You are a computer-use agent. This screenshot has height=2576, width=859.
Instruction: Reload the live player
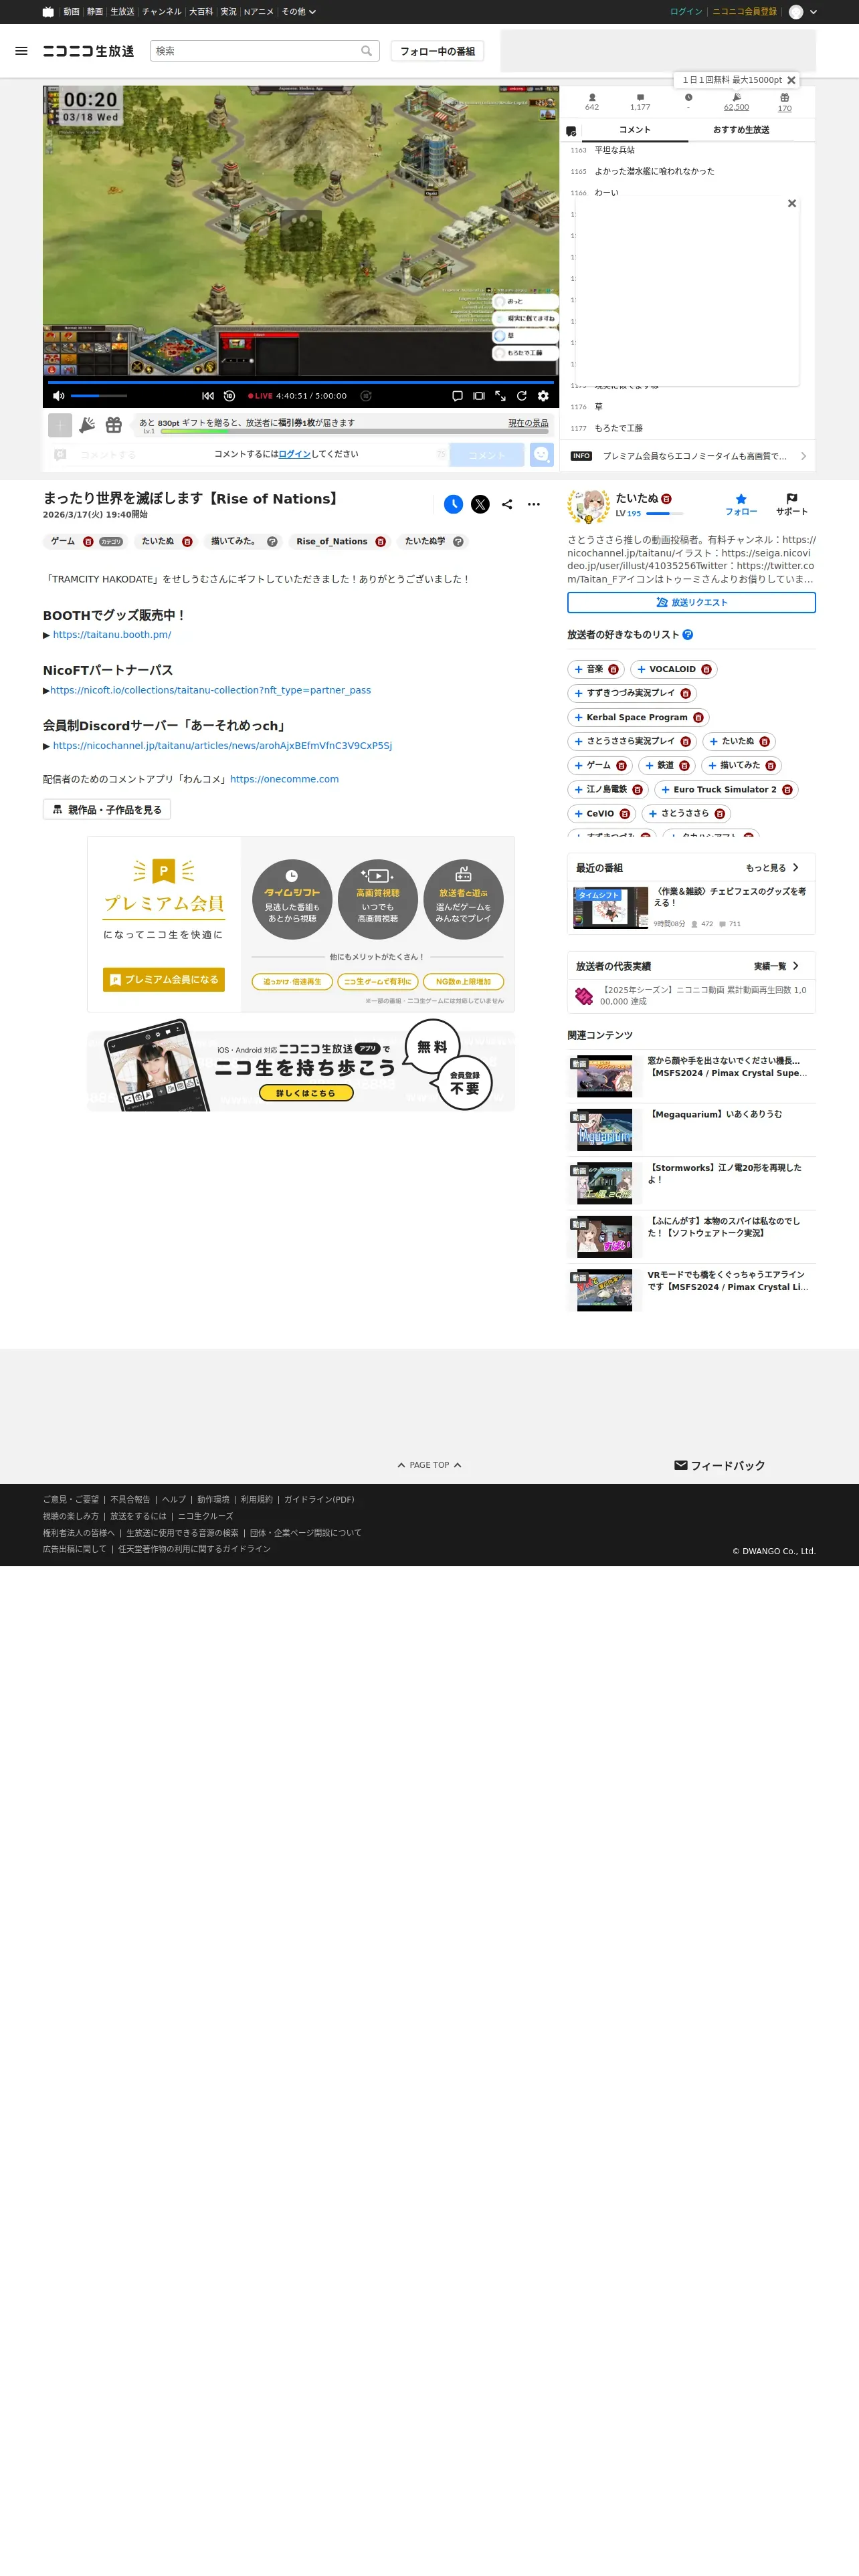pos(521,396)
